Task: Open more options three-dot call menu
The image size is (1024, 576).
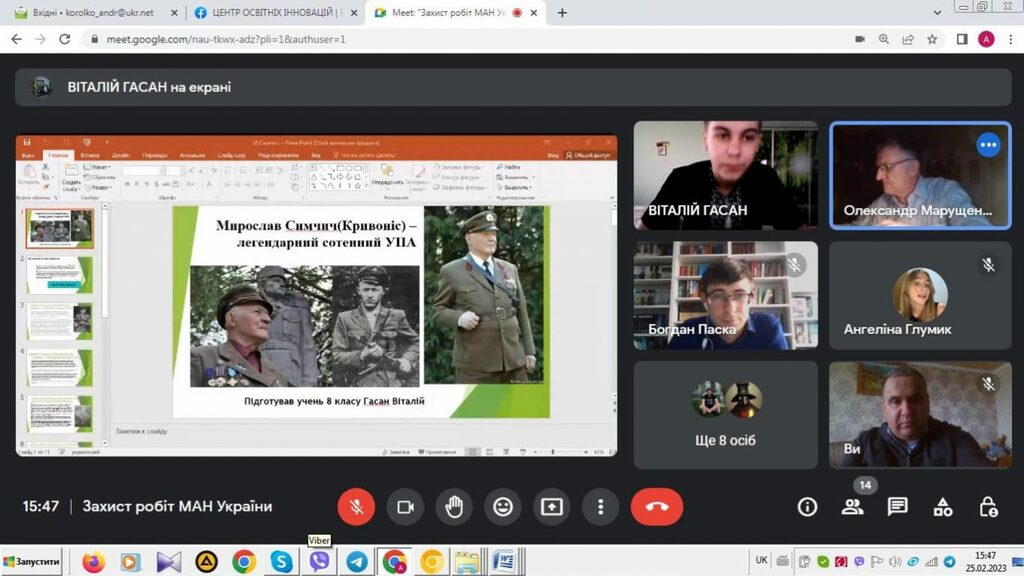Action: (x=600, y=507)
